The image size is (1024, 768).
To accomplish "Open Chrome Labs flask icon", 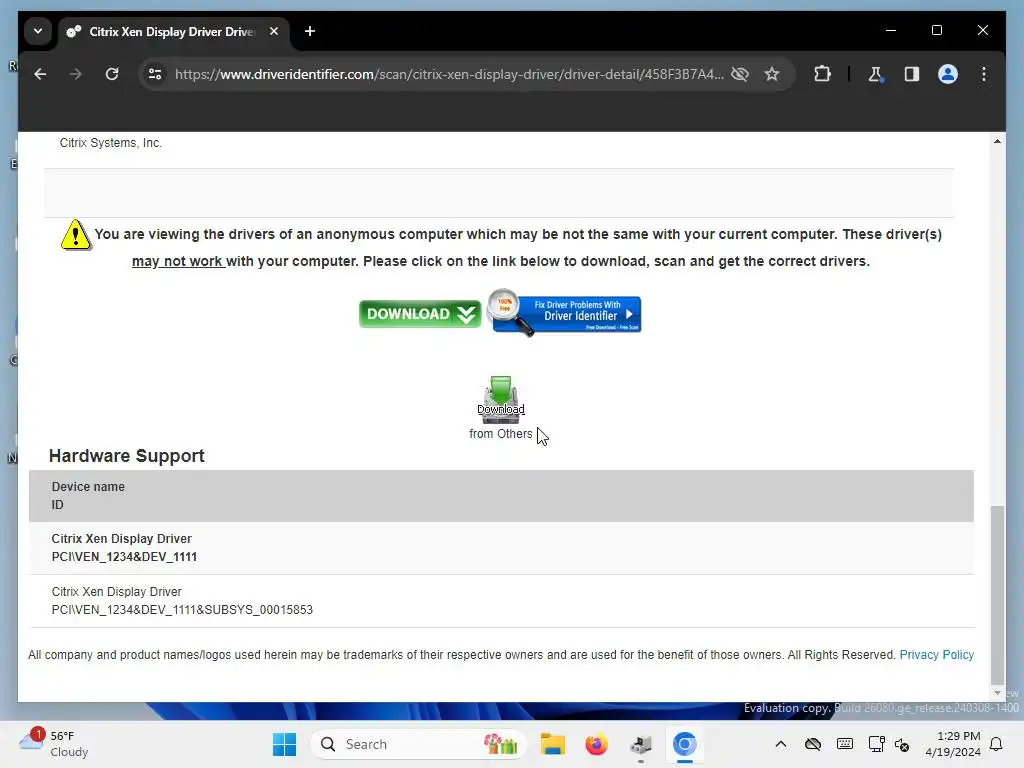I will pos(876,74).
